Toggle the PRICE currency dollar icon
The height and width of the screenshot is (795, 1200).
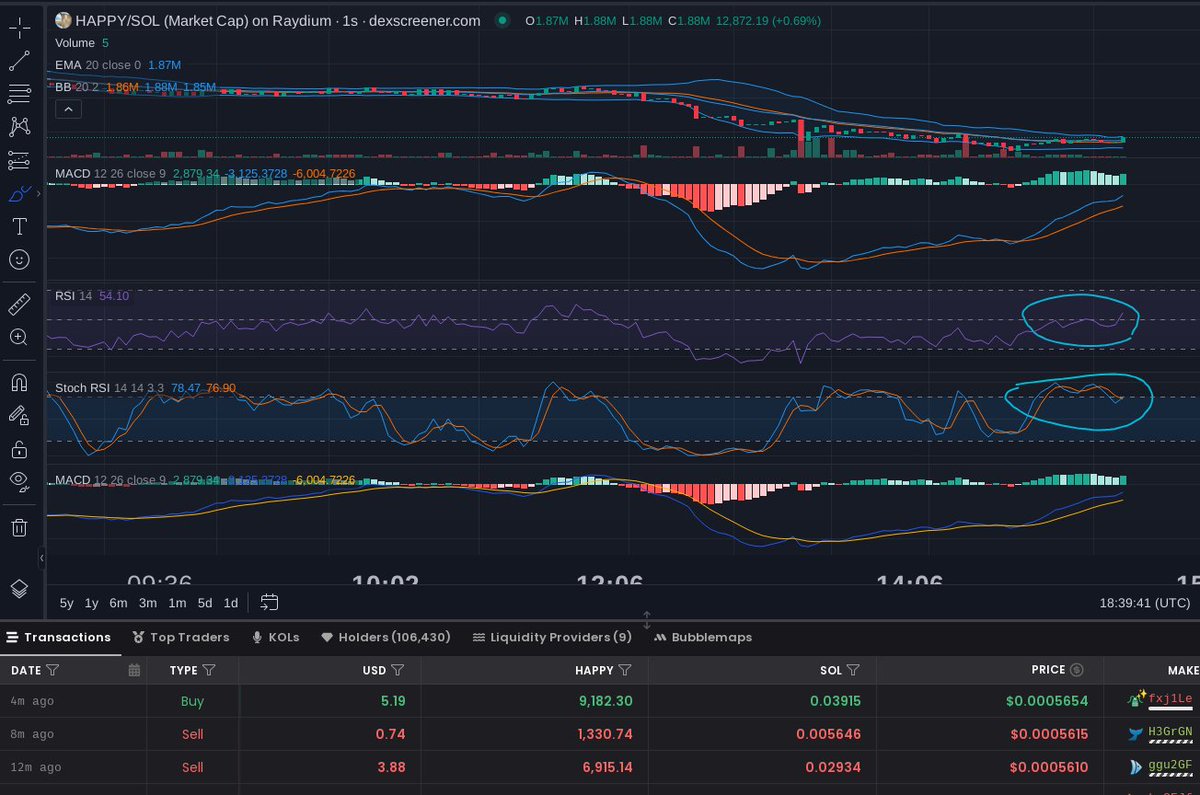[x=1076, y=670]
